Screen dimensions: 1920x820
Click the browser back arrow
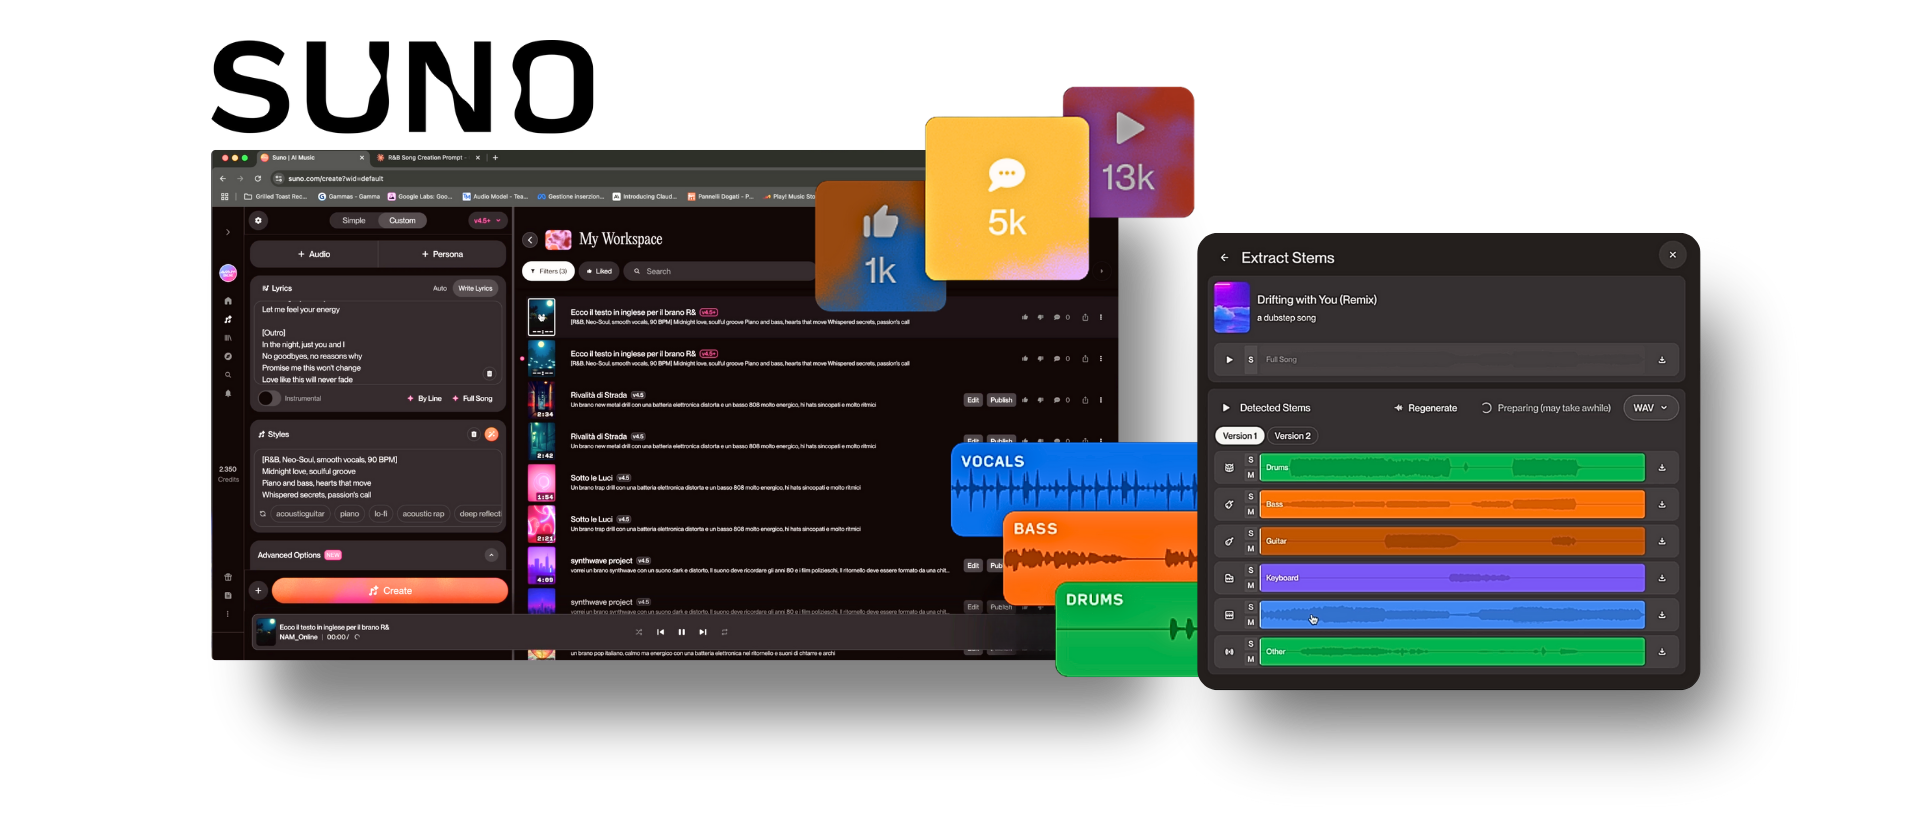point(223,179)
